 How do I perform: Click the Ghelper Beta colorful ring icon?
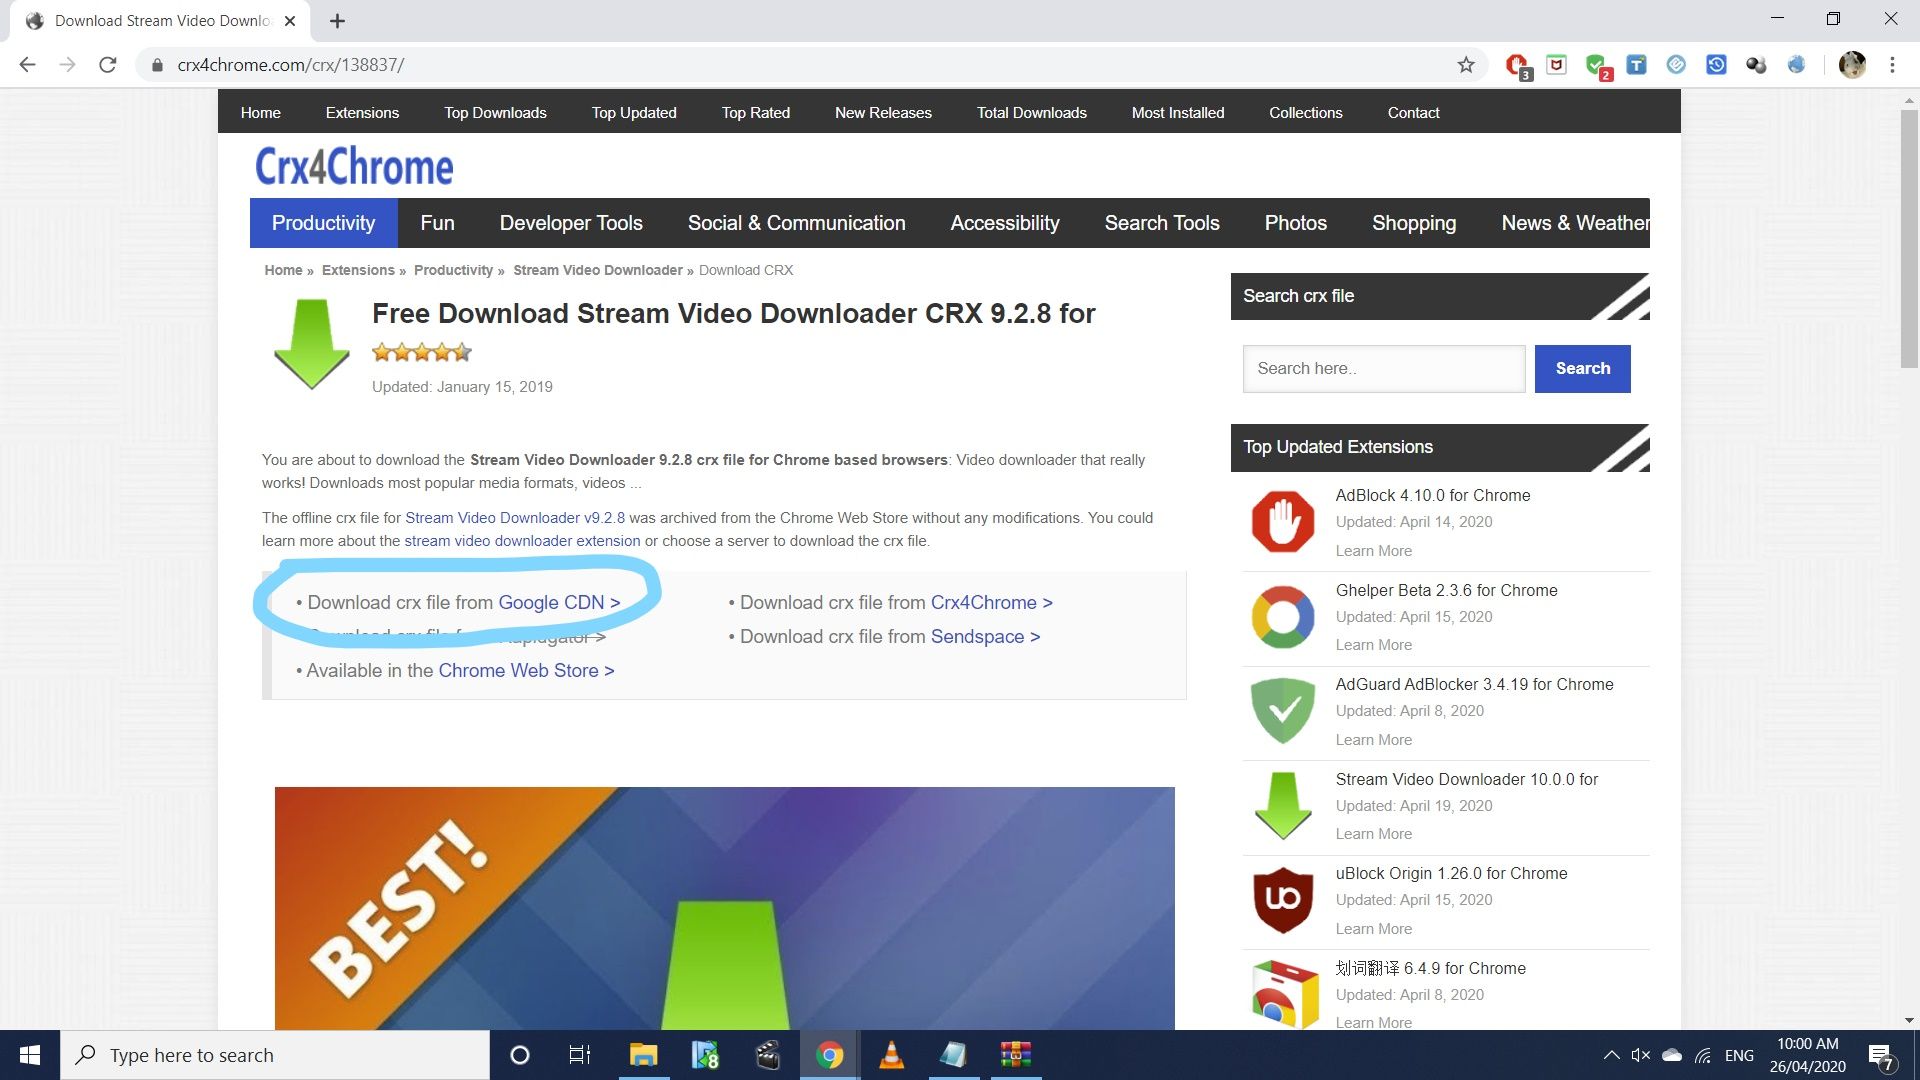point(1283,617)
